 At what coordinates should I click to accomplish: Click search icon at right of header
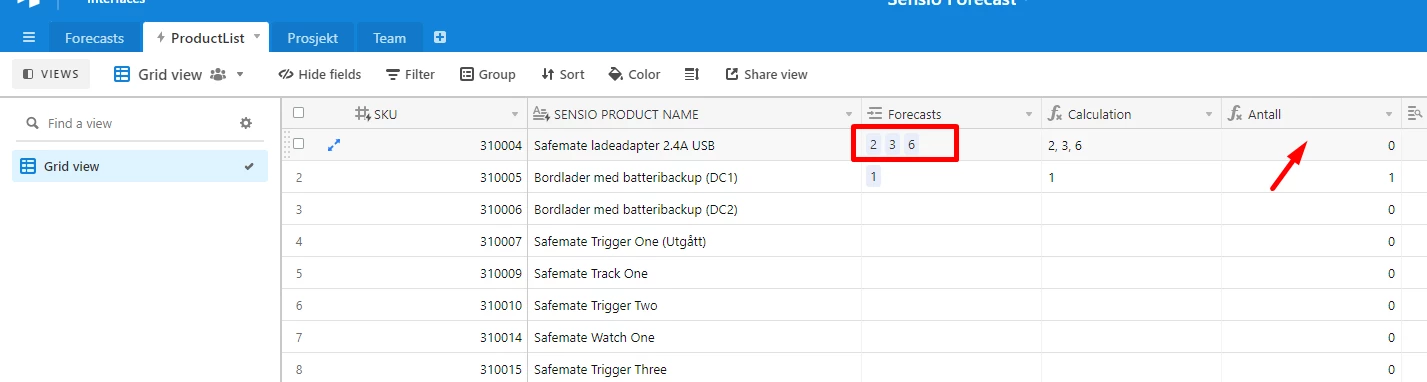[1415, 114]
